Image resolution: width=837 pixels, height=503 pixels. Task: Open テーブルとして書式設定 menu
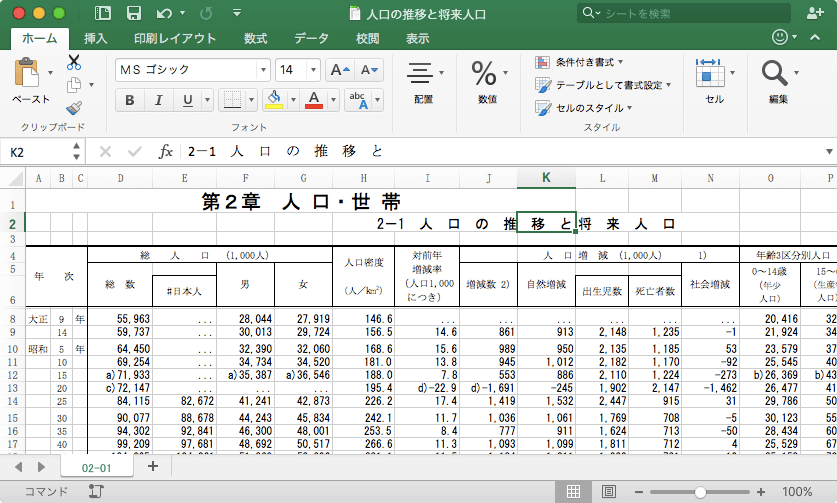tap(603, 85)
